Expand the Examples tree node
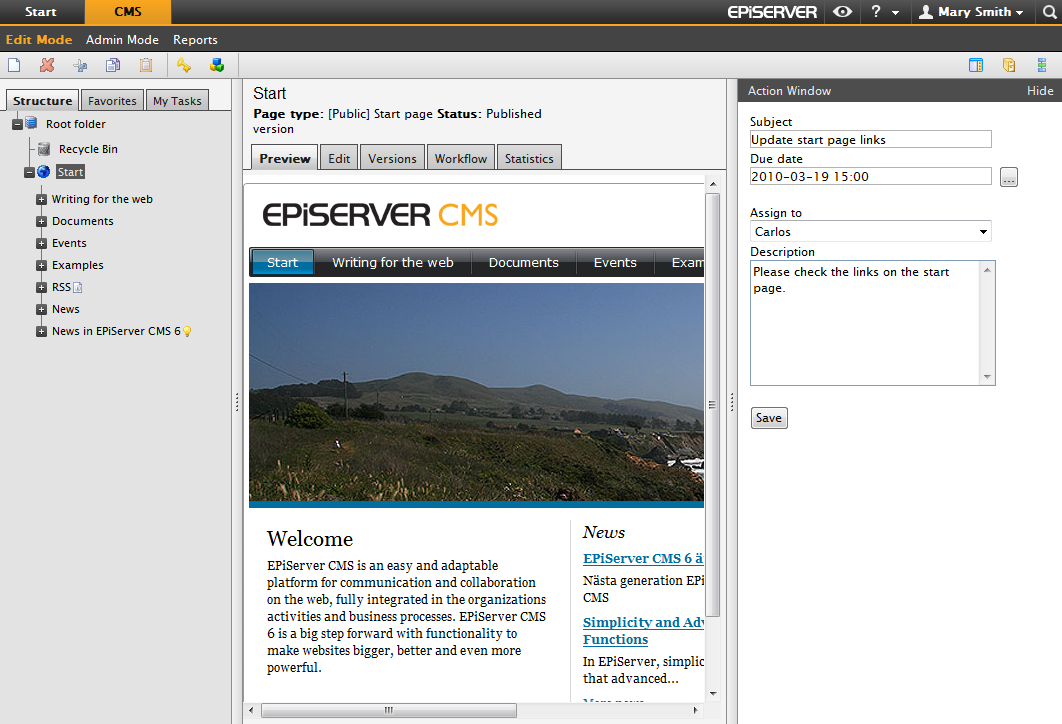This screenshot has height=724, width=1062. 41,265
